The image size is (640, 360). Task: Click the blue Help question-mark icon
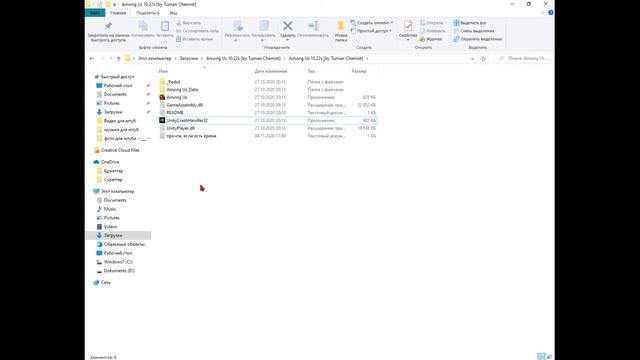tap(551, 13)
